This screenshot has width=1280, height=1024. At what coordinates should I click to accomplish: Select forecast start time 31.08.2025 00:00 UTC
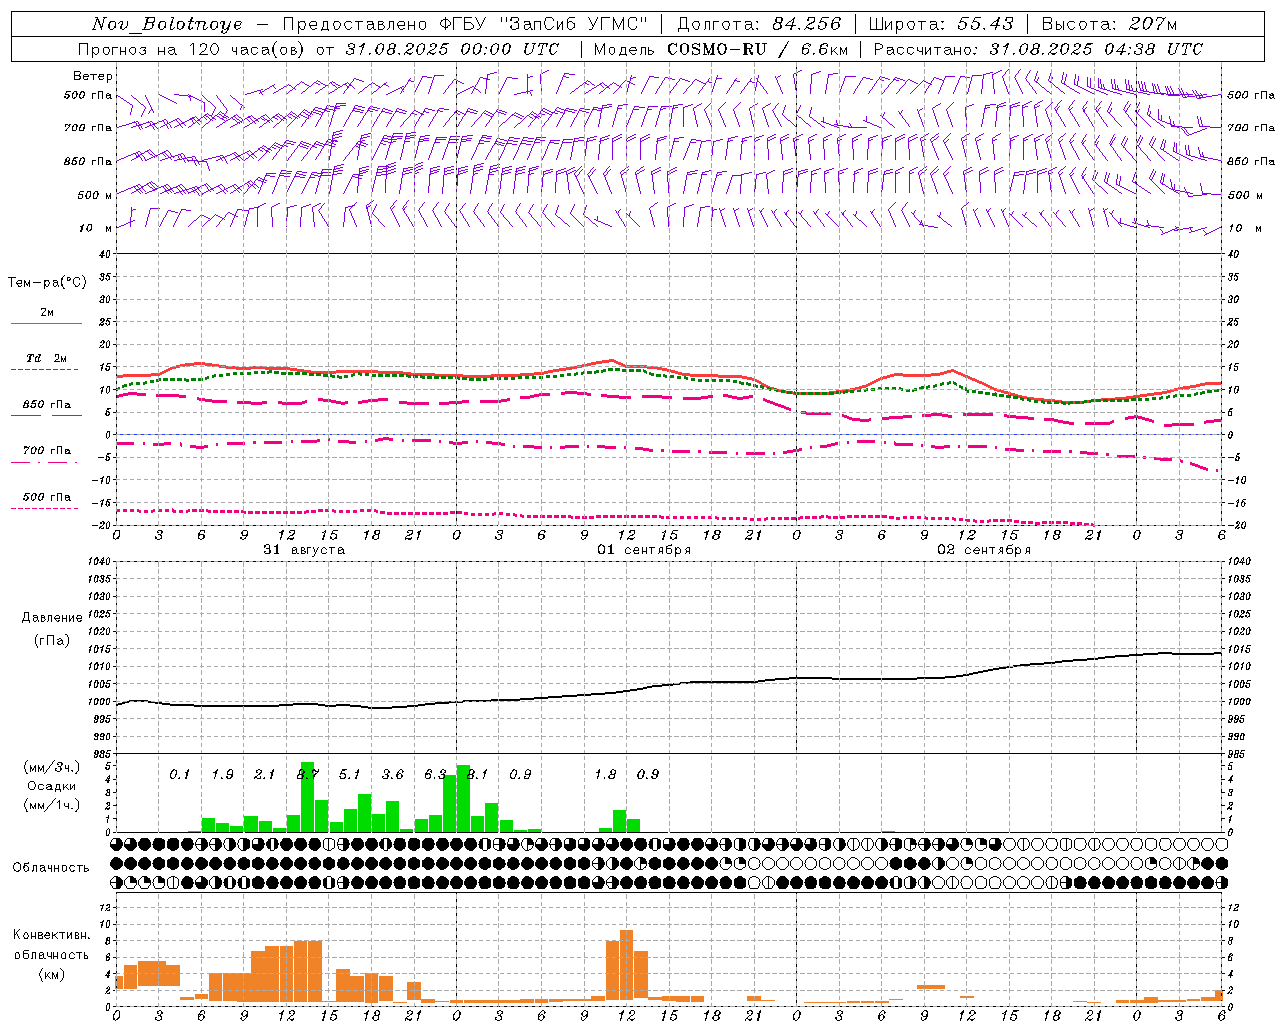point(452,49)
